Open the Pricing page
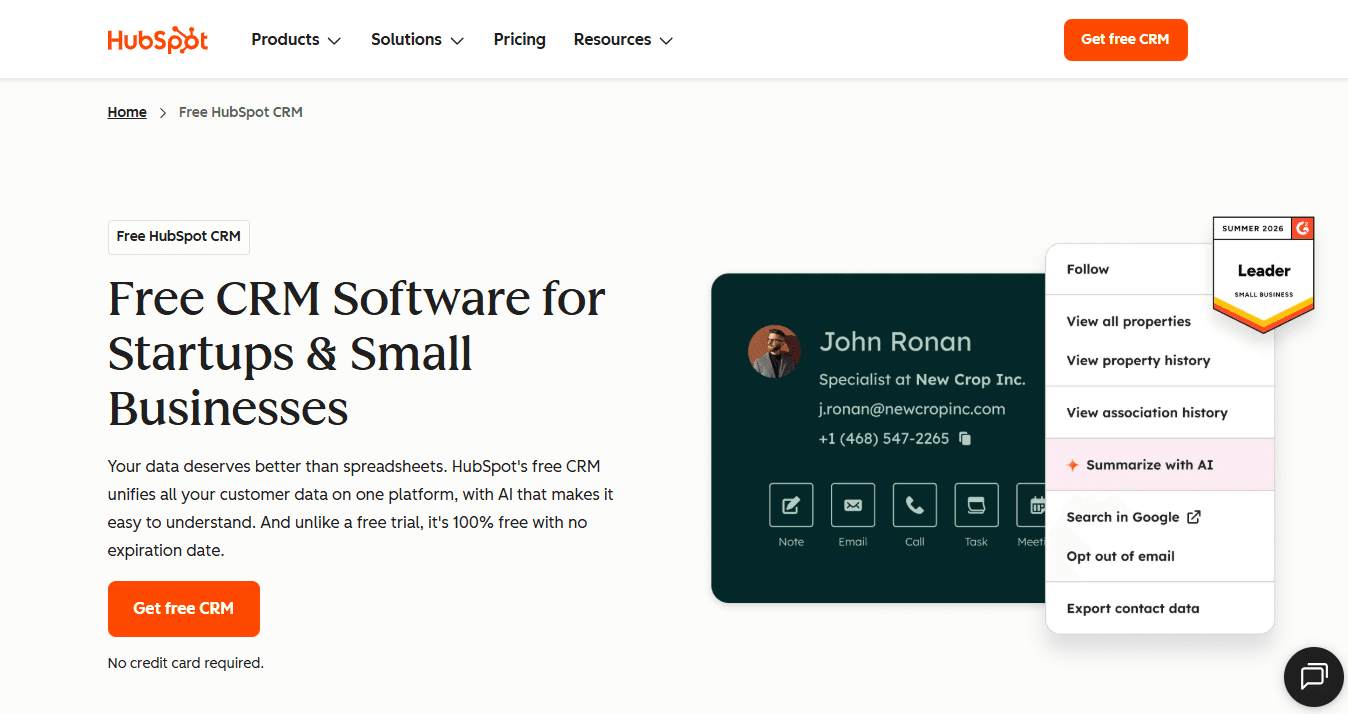The height and width of the screenshot is (714, 1348). click(520, 40)
